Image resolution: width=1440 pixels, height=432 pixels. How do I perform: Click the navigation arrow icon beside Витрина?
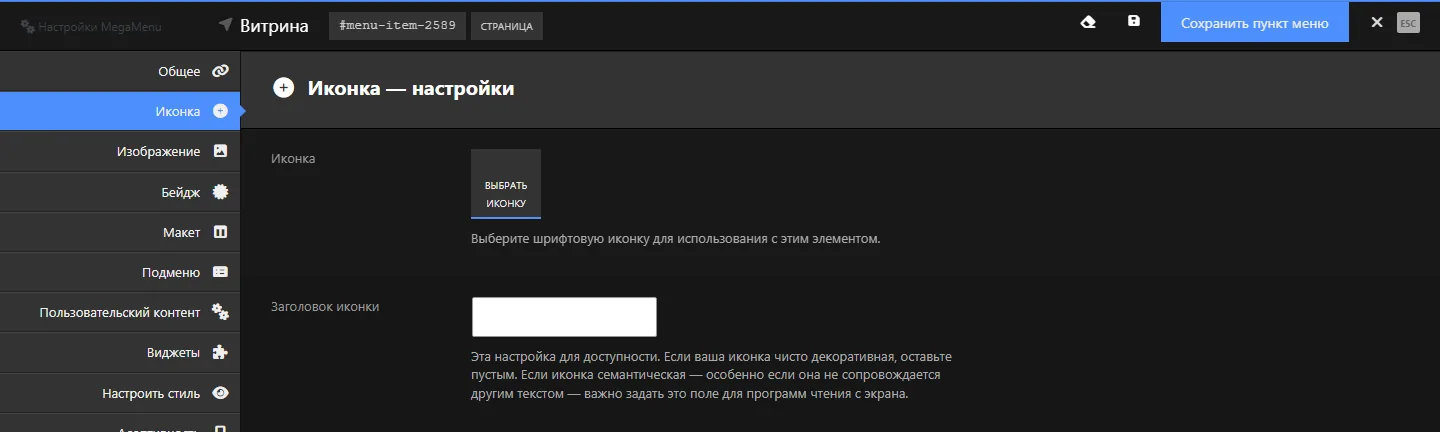(x=226, y=24)
